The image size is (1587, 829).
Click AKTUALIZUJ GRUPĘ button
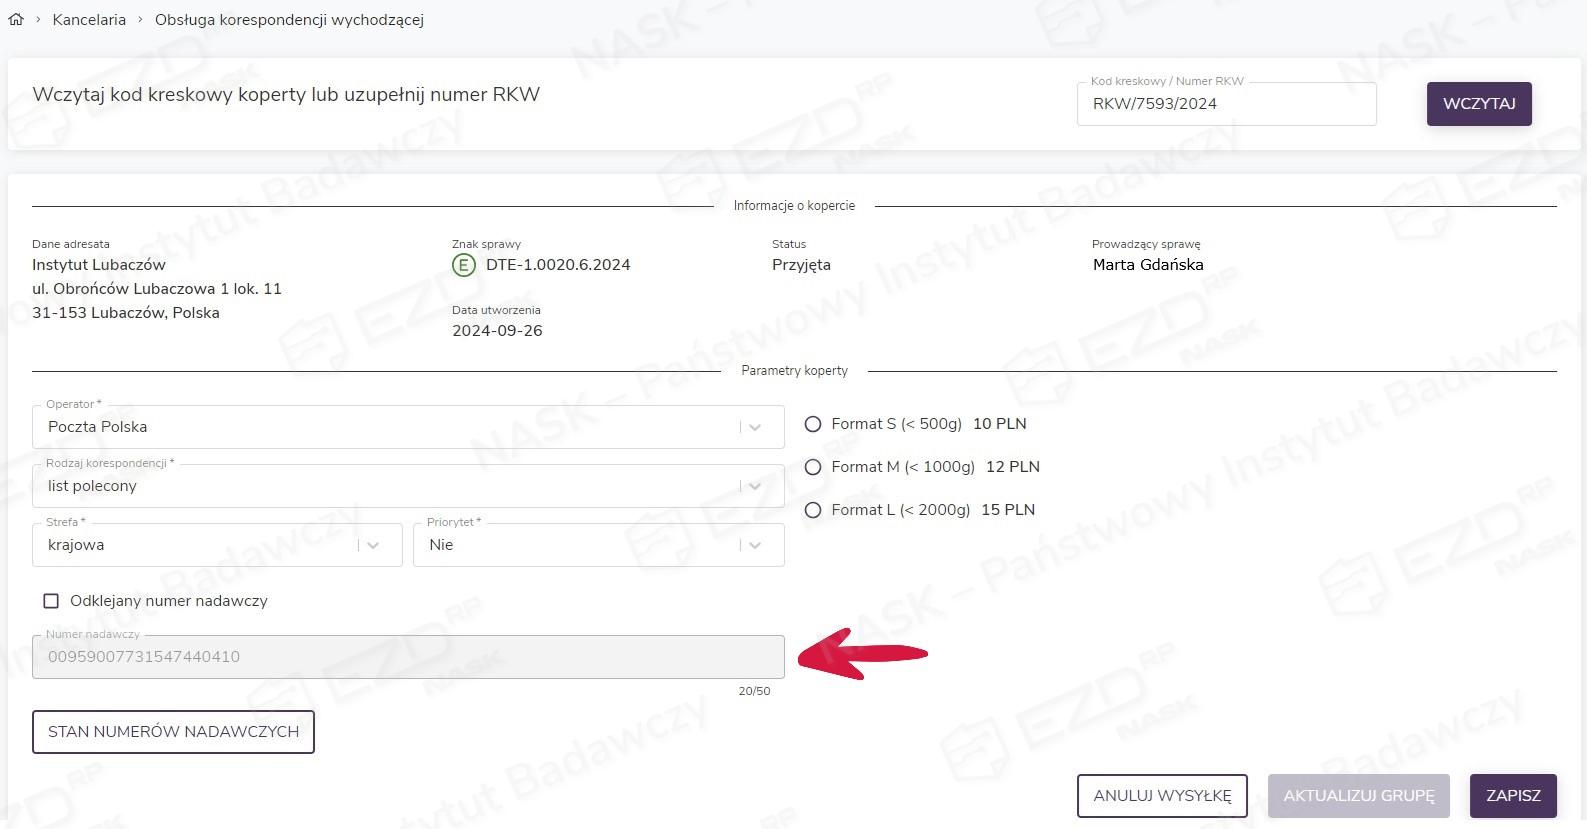coord(1358,796)
